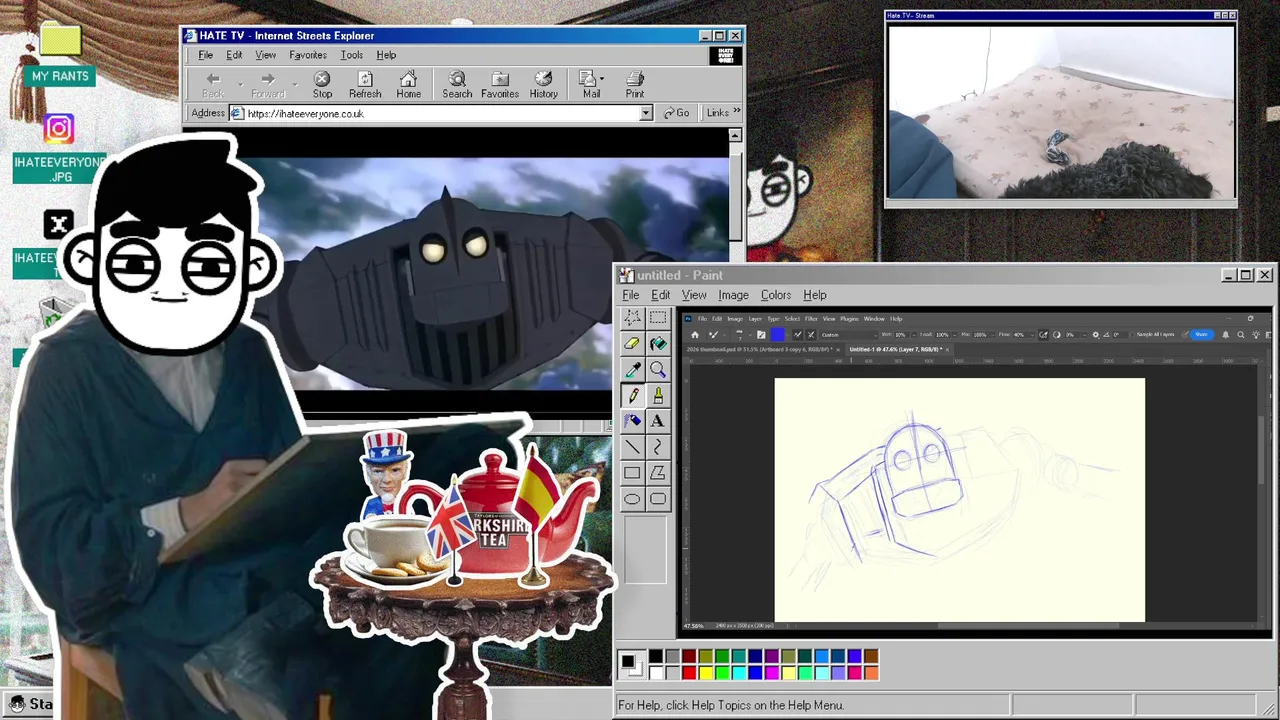The height and width of the screenshot is (720, 1280).
Task: Select the Free-Form Select tool in Paint
Action: click(x=632, y=318)
